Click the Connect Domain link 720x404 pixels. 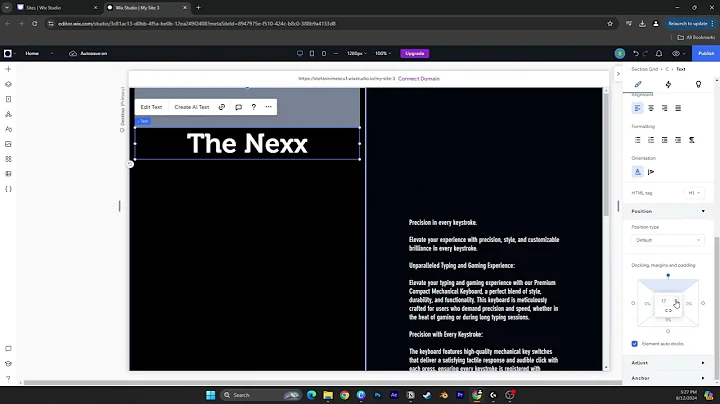(419, 79)
